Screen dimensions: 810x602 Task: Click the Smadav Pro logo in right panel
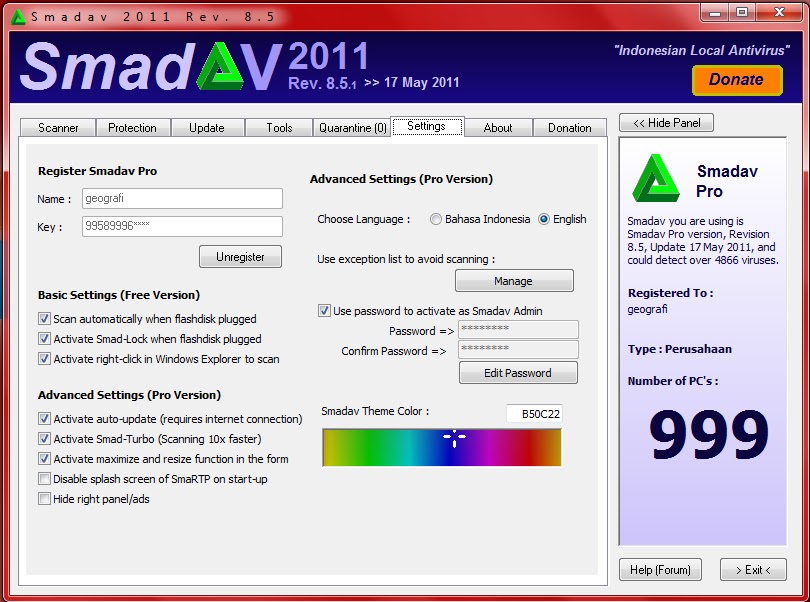point(656,178)
